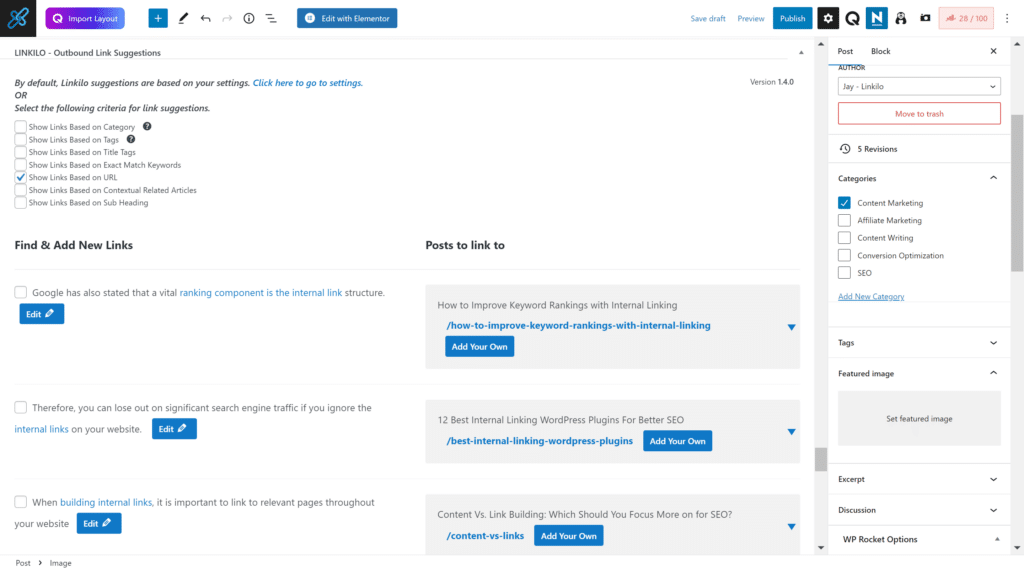Collapse the Linkilo Outbound Link Suggestions metabox
The image size is (1024, 570).
point(801,52)
